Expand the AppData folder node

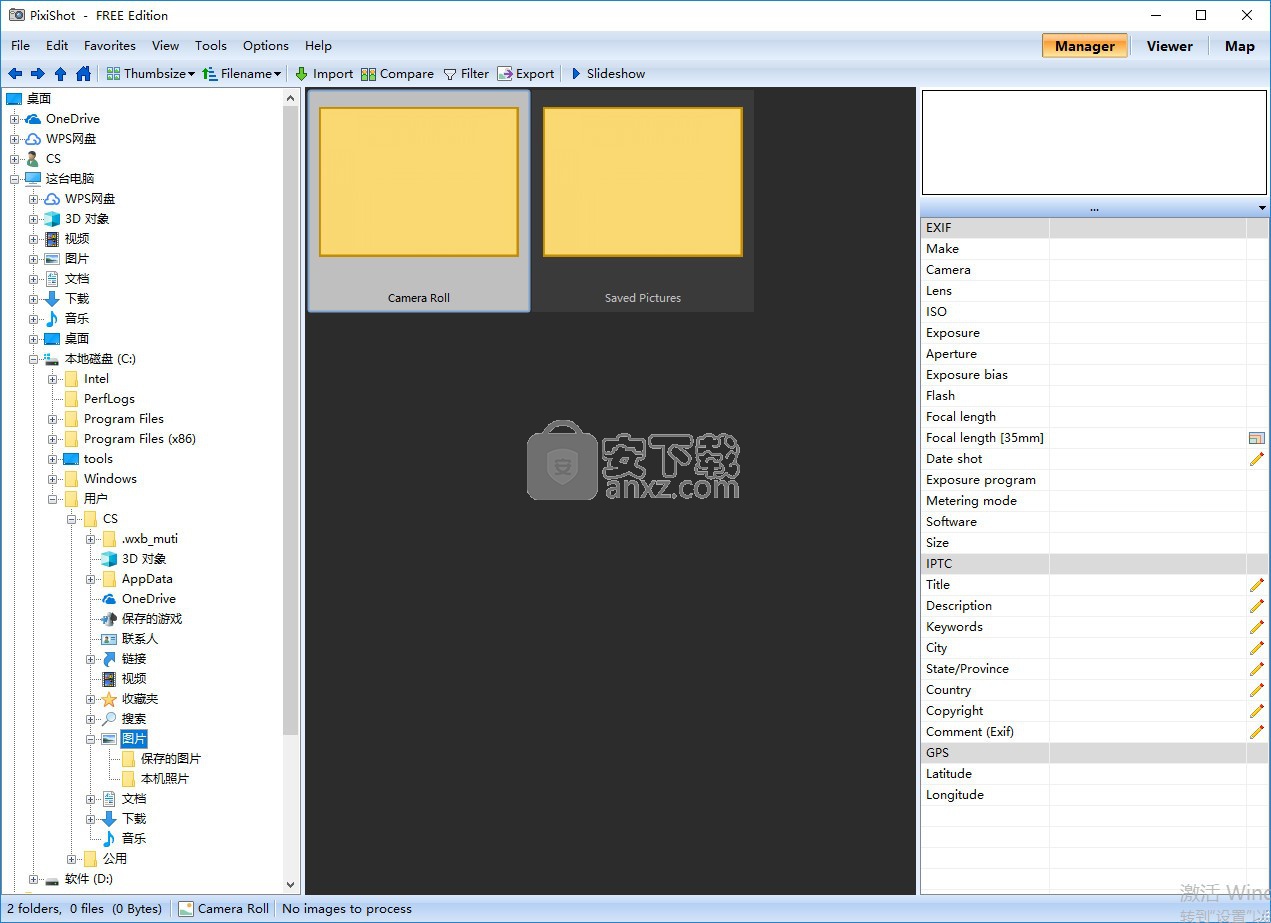pos(91,579)
